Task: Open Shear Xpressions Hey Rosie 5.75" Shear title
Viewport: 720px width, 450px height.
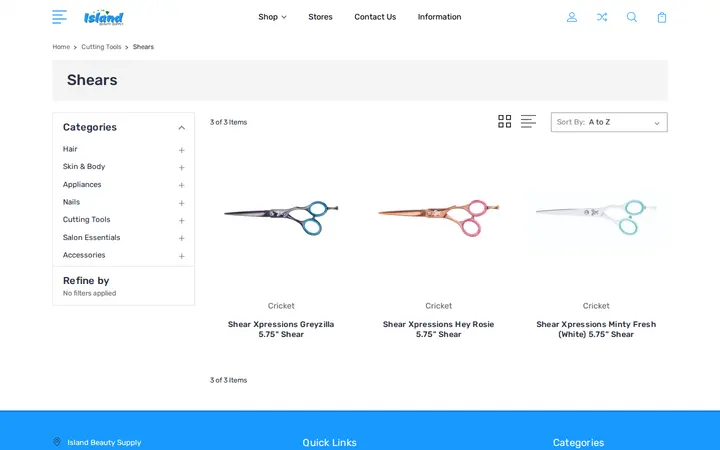Action: 439,329
